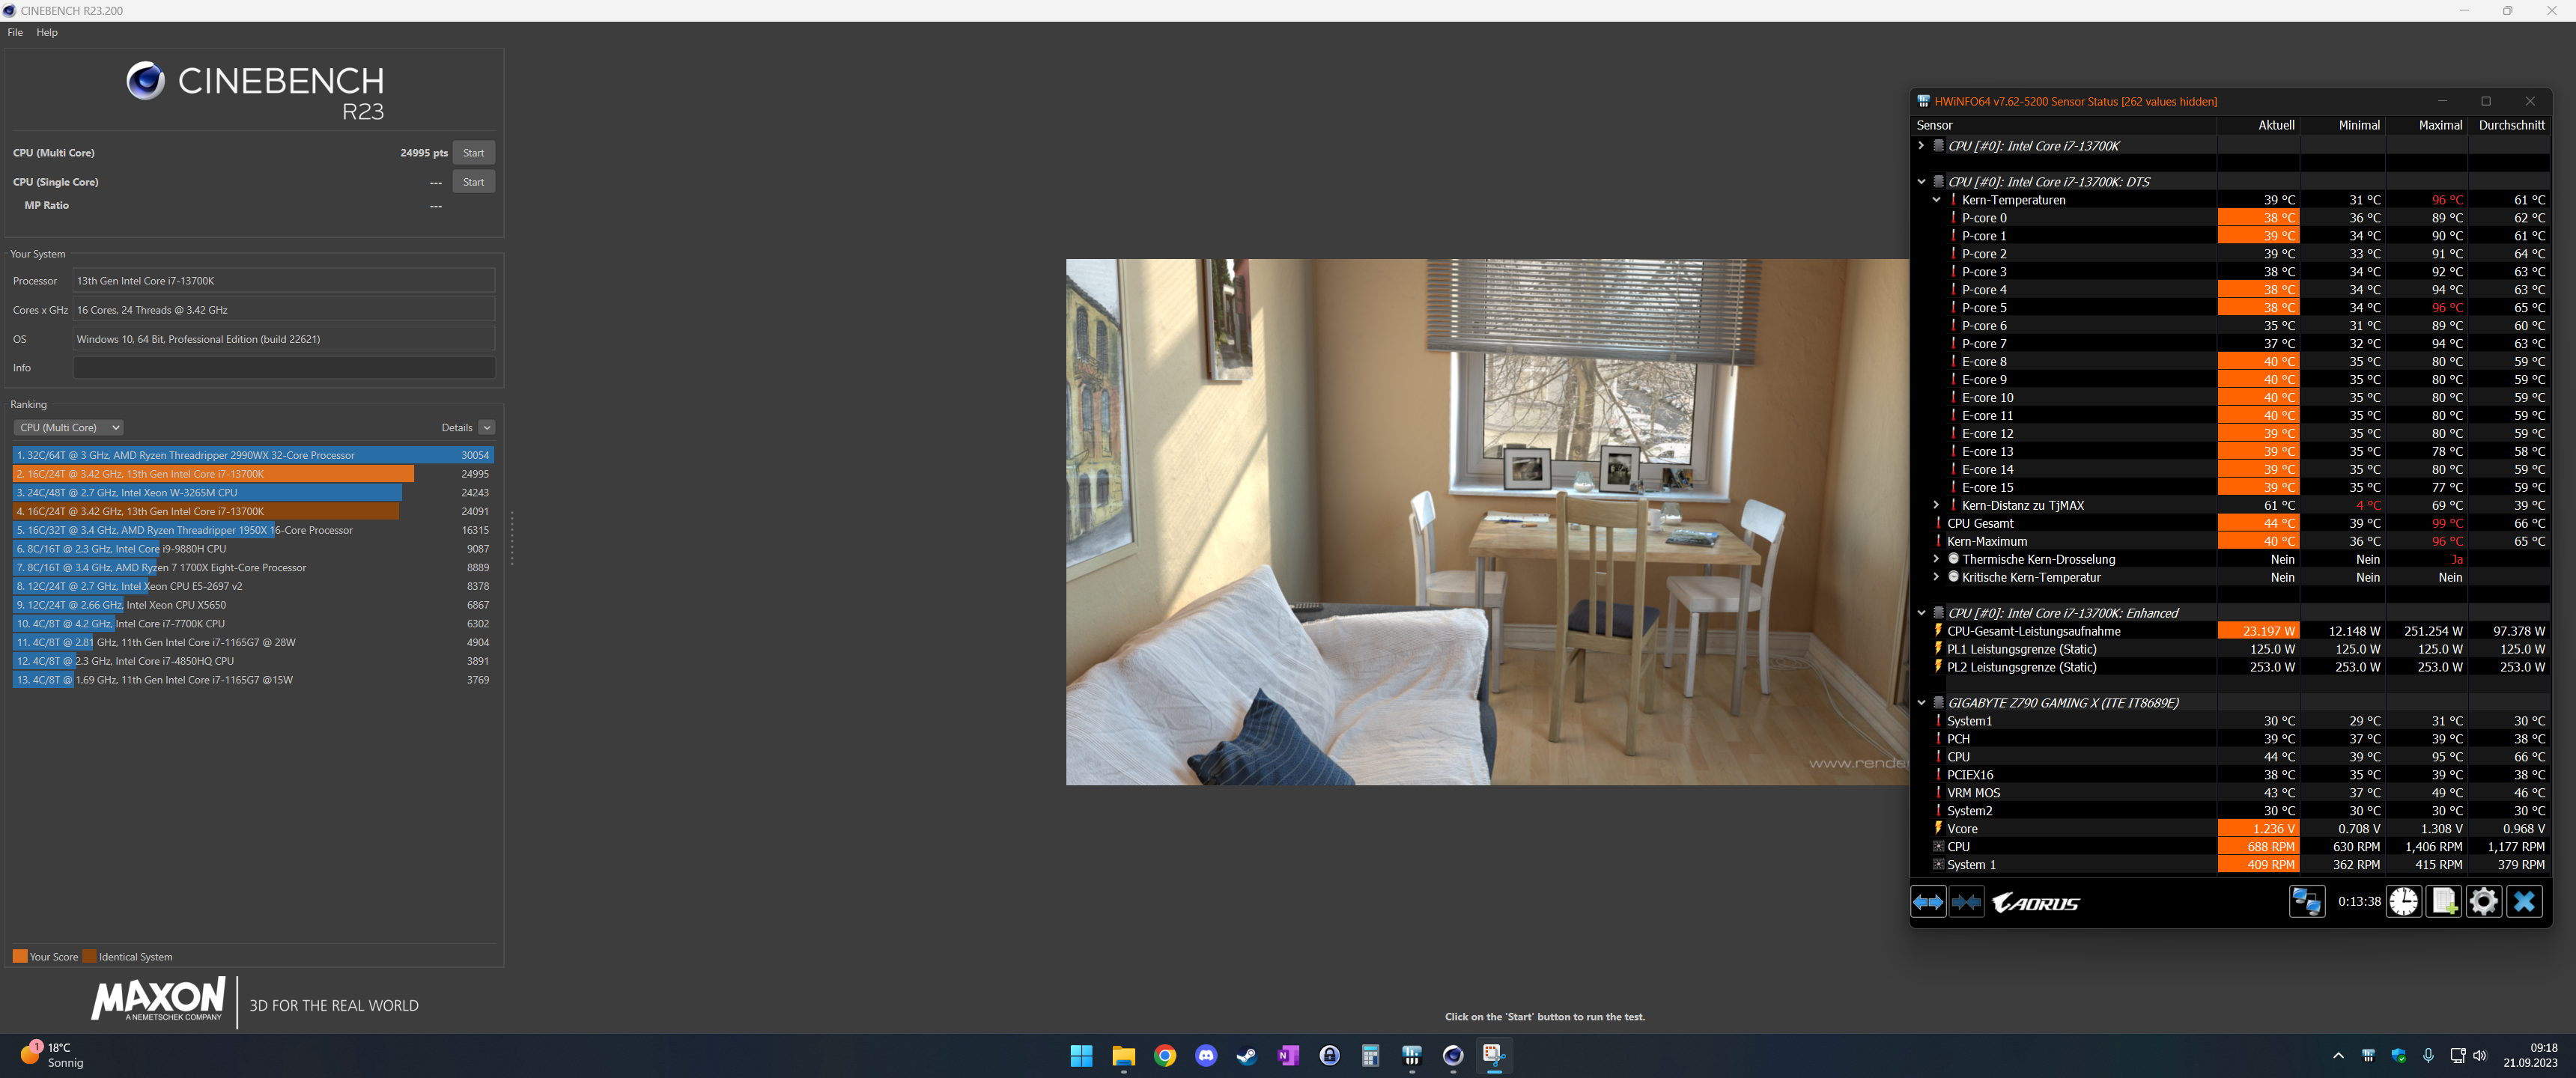
Task: Open the File menu
Action: tap(15, 32)
